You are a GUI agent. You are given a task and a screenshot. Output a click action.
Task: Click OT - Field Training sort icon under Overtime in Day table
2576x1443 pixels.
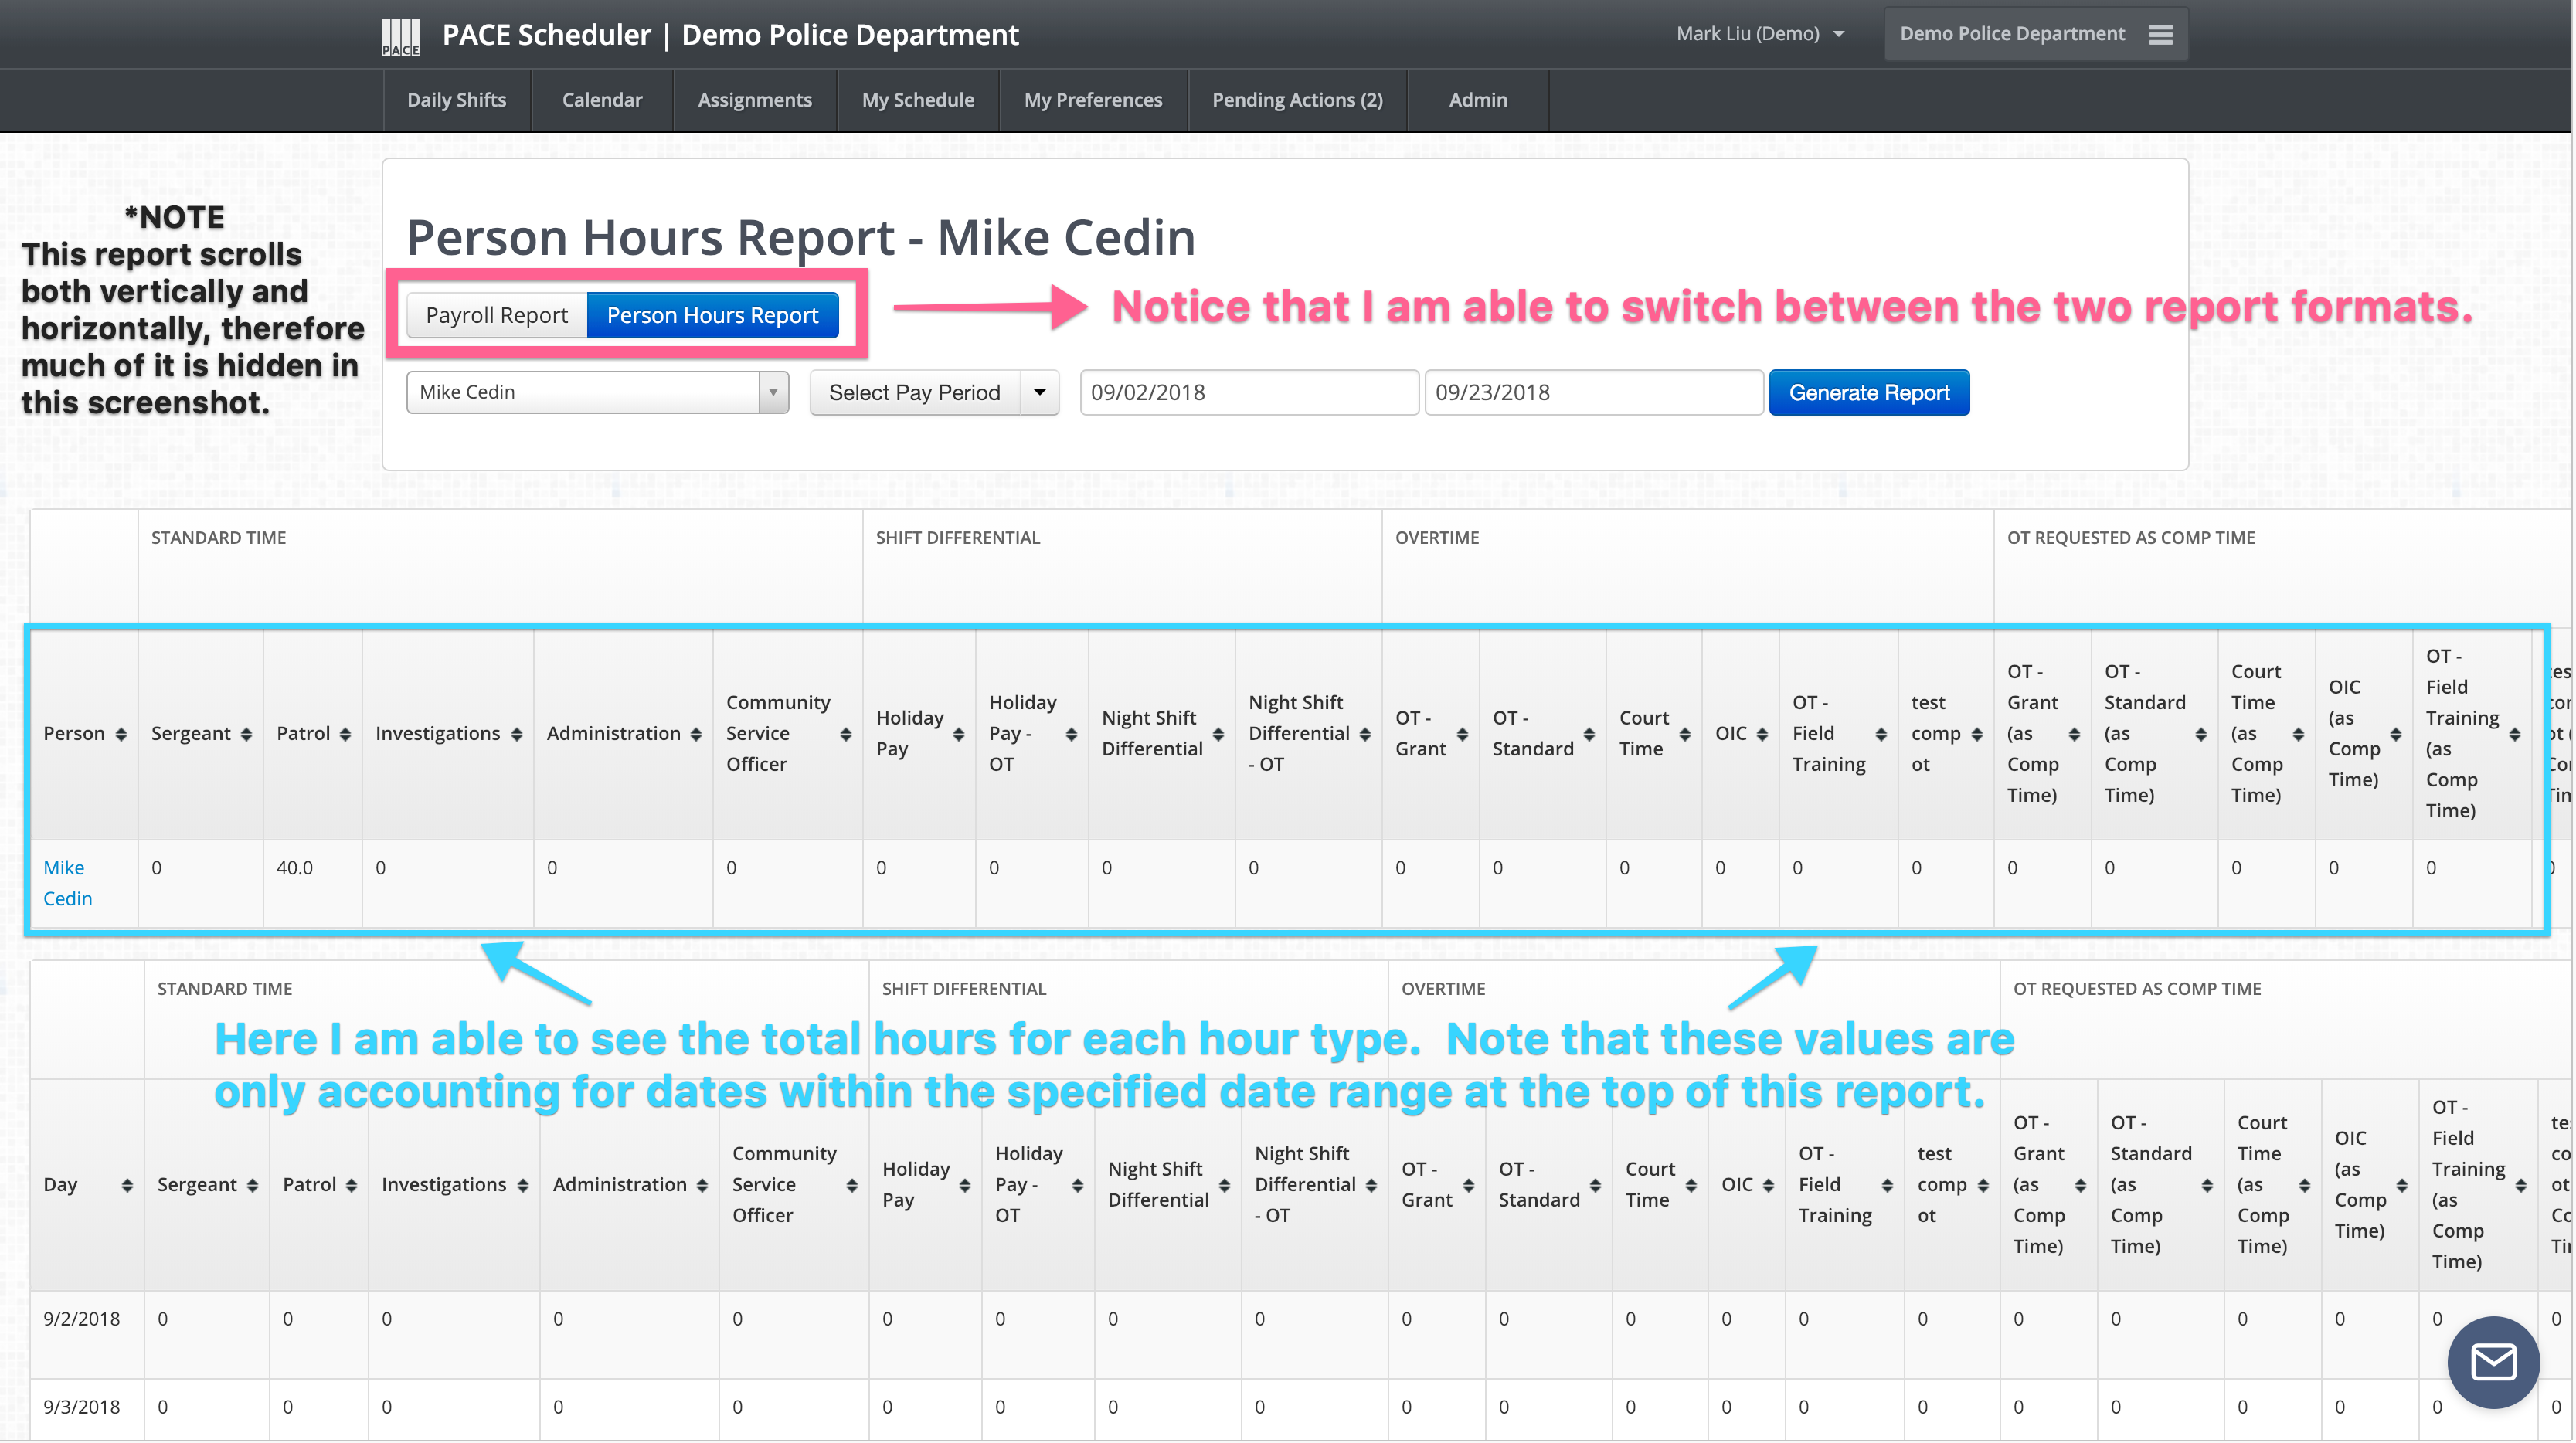point(1887,1185)
